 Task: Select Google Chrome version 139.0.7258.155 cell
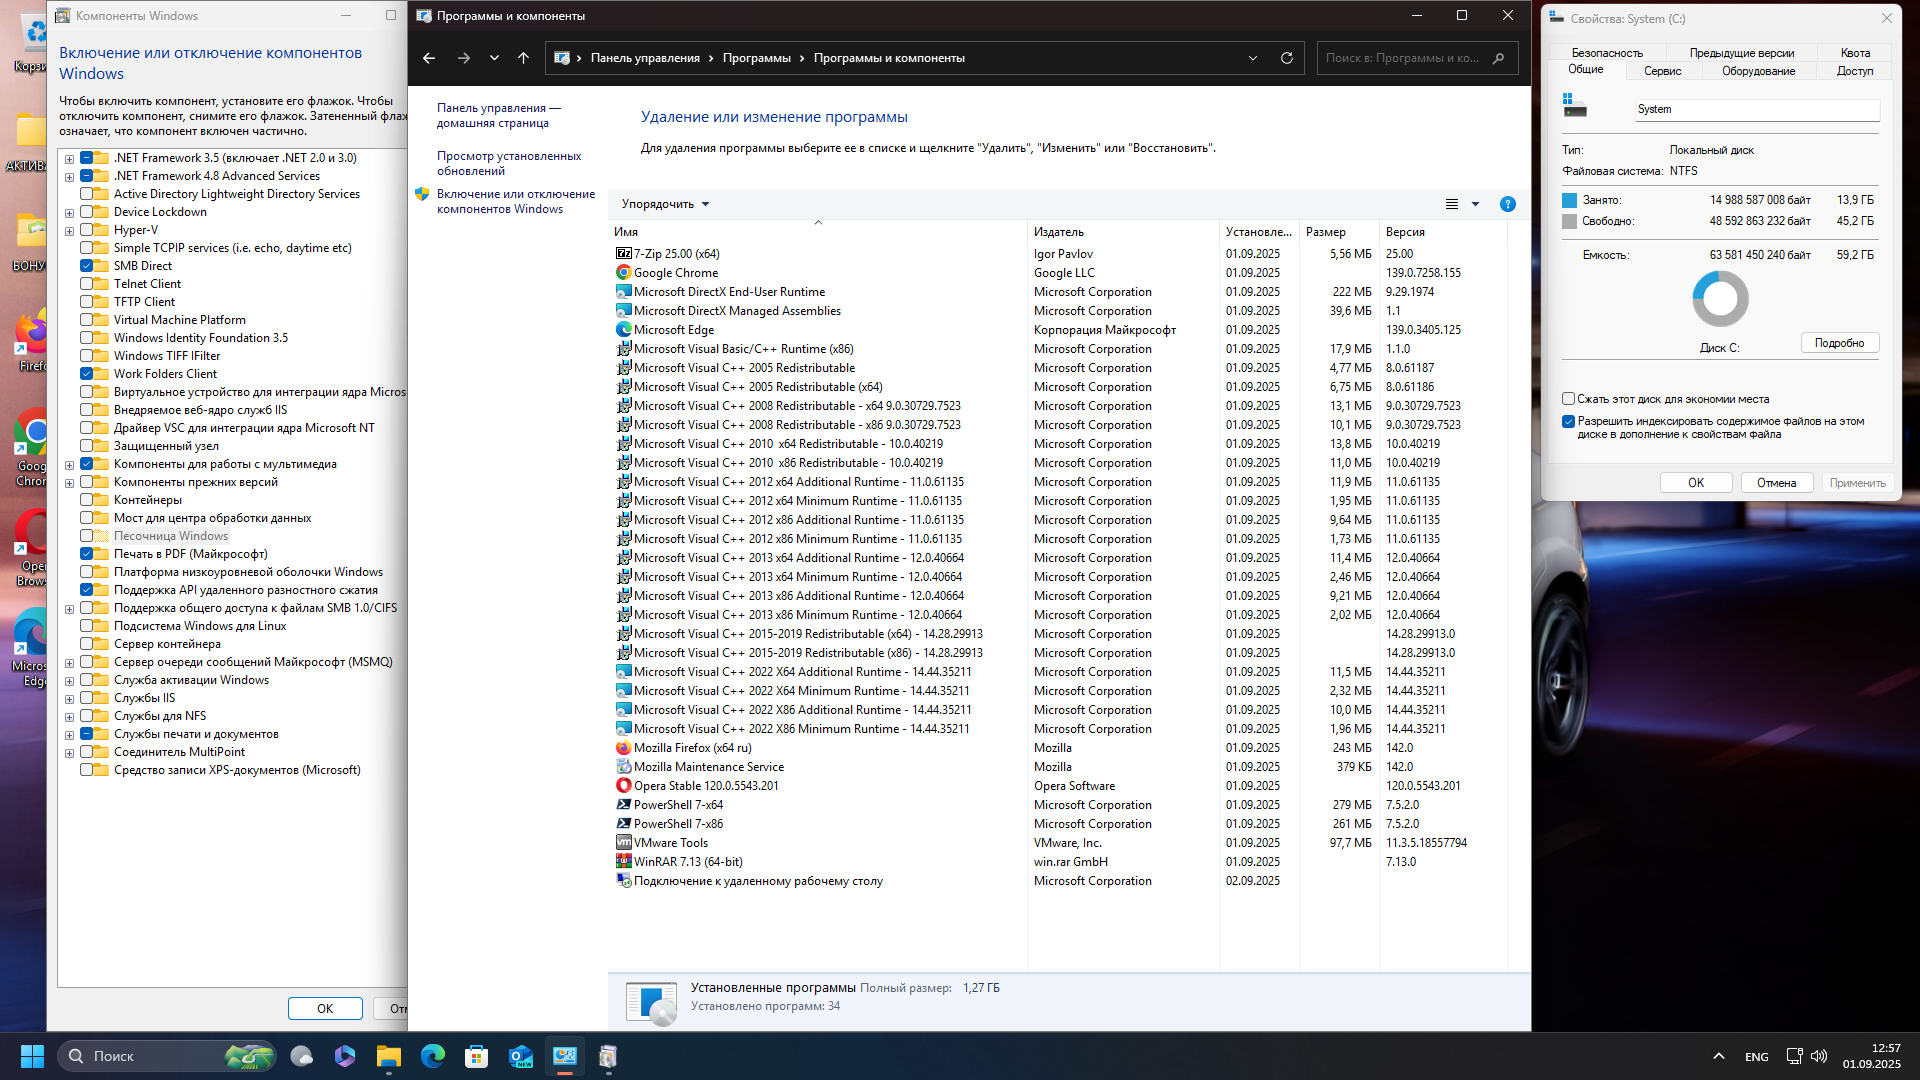pyautogui.click(x=1423, y=273)
